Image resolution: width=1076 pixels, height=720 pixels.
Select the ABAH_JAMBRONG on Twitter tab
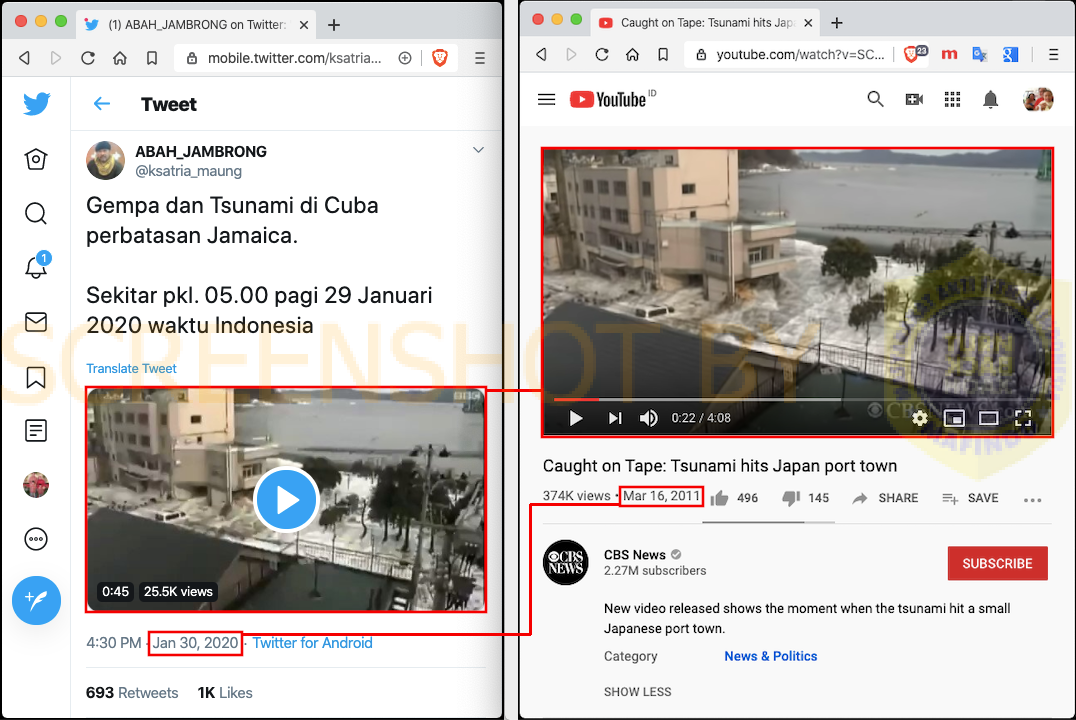click(196, 25)
